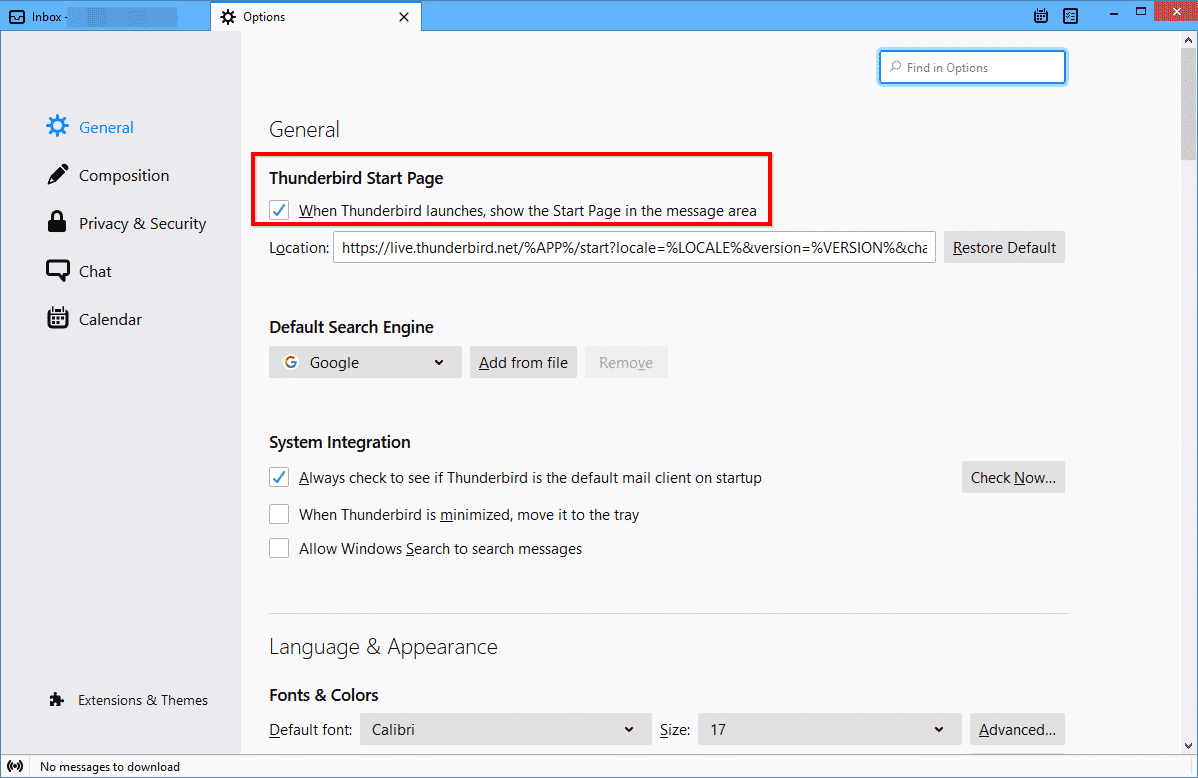
Task: Click the Calendar icon in sidebar
Action: point(57,318)
